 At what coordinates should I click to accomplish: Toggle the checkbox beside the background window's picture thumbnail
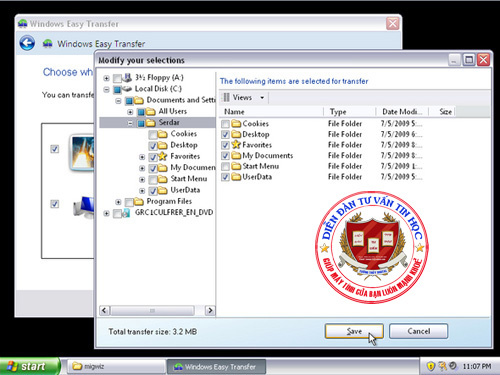pyautogui.click(x=55, y=149)
